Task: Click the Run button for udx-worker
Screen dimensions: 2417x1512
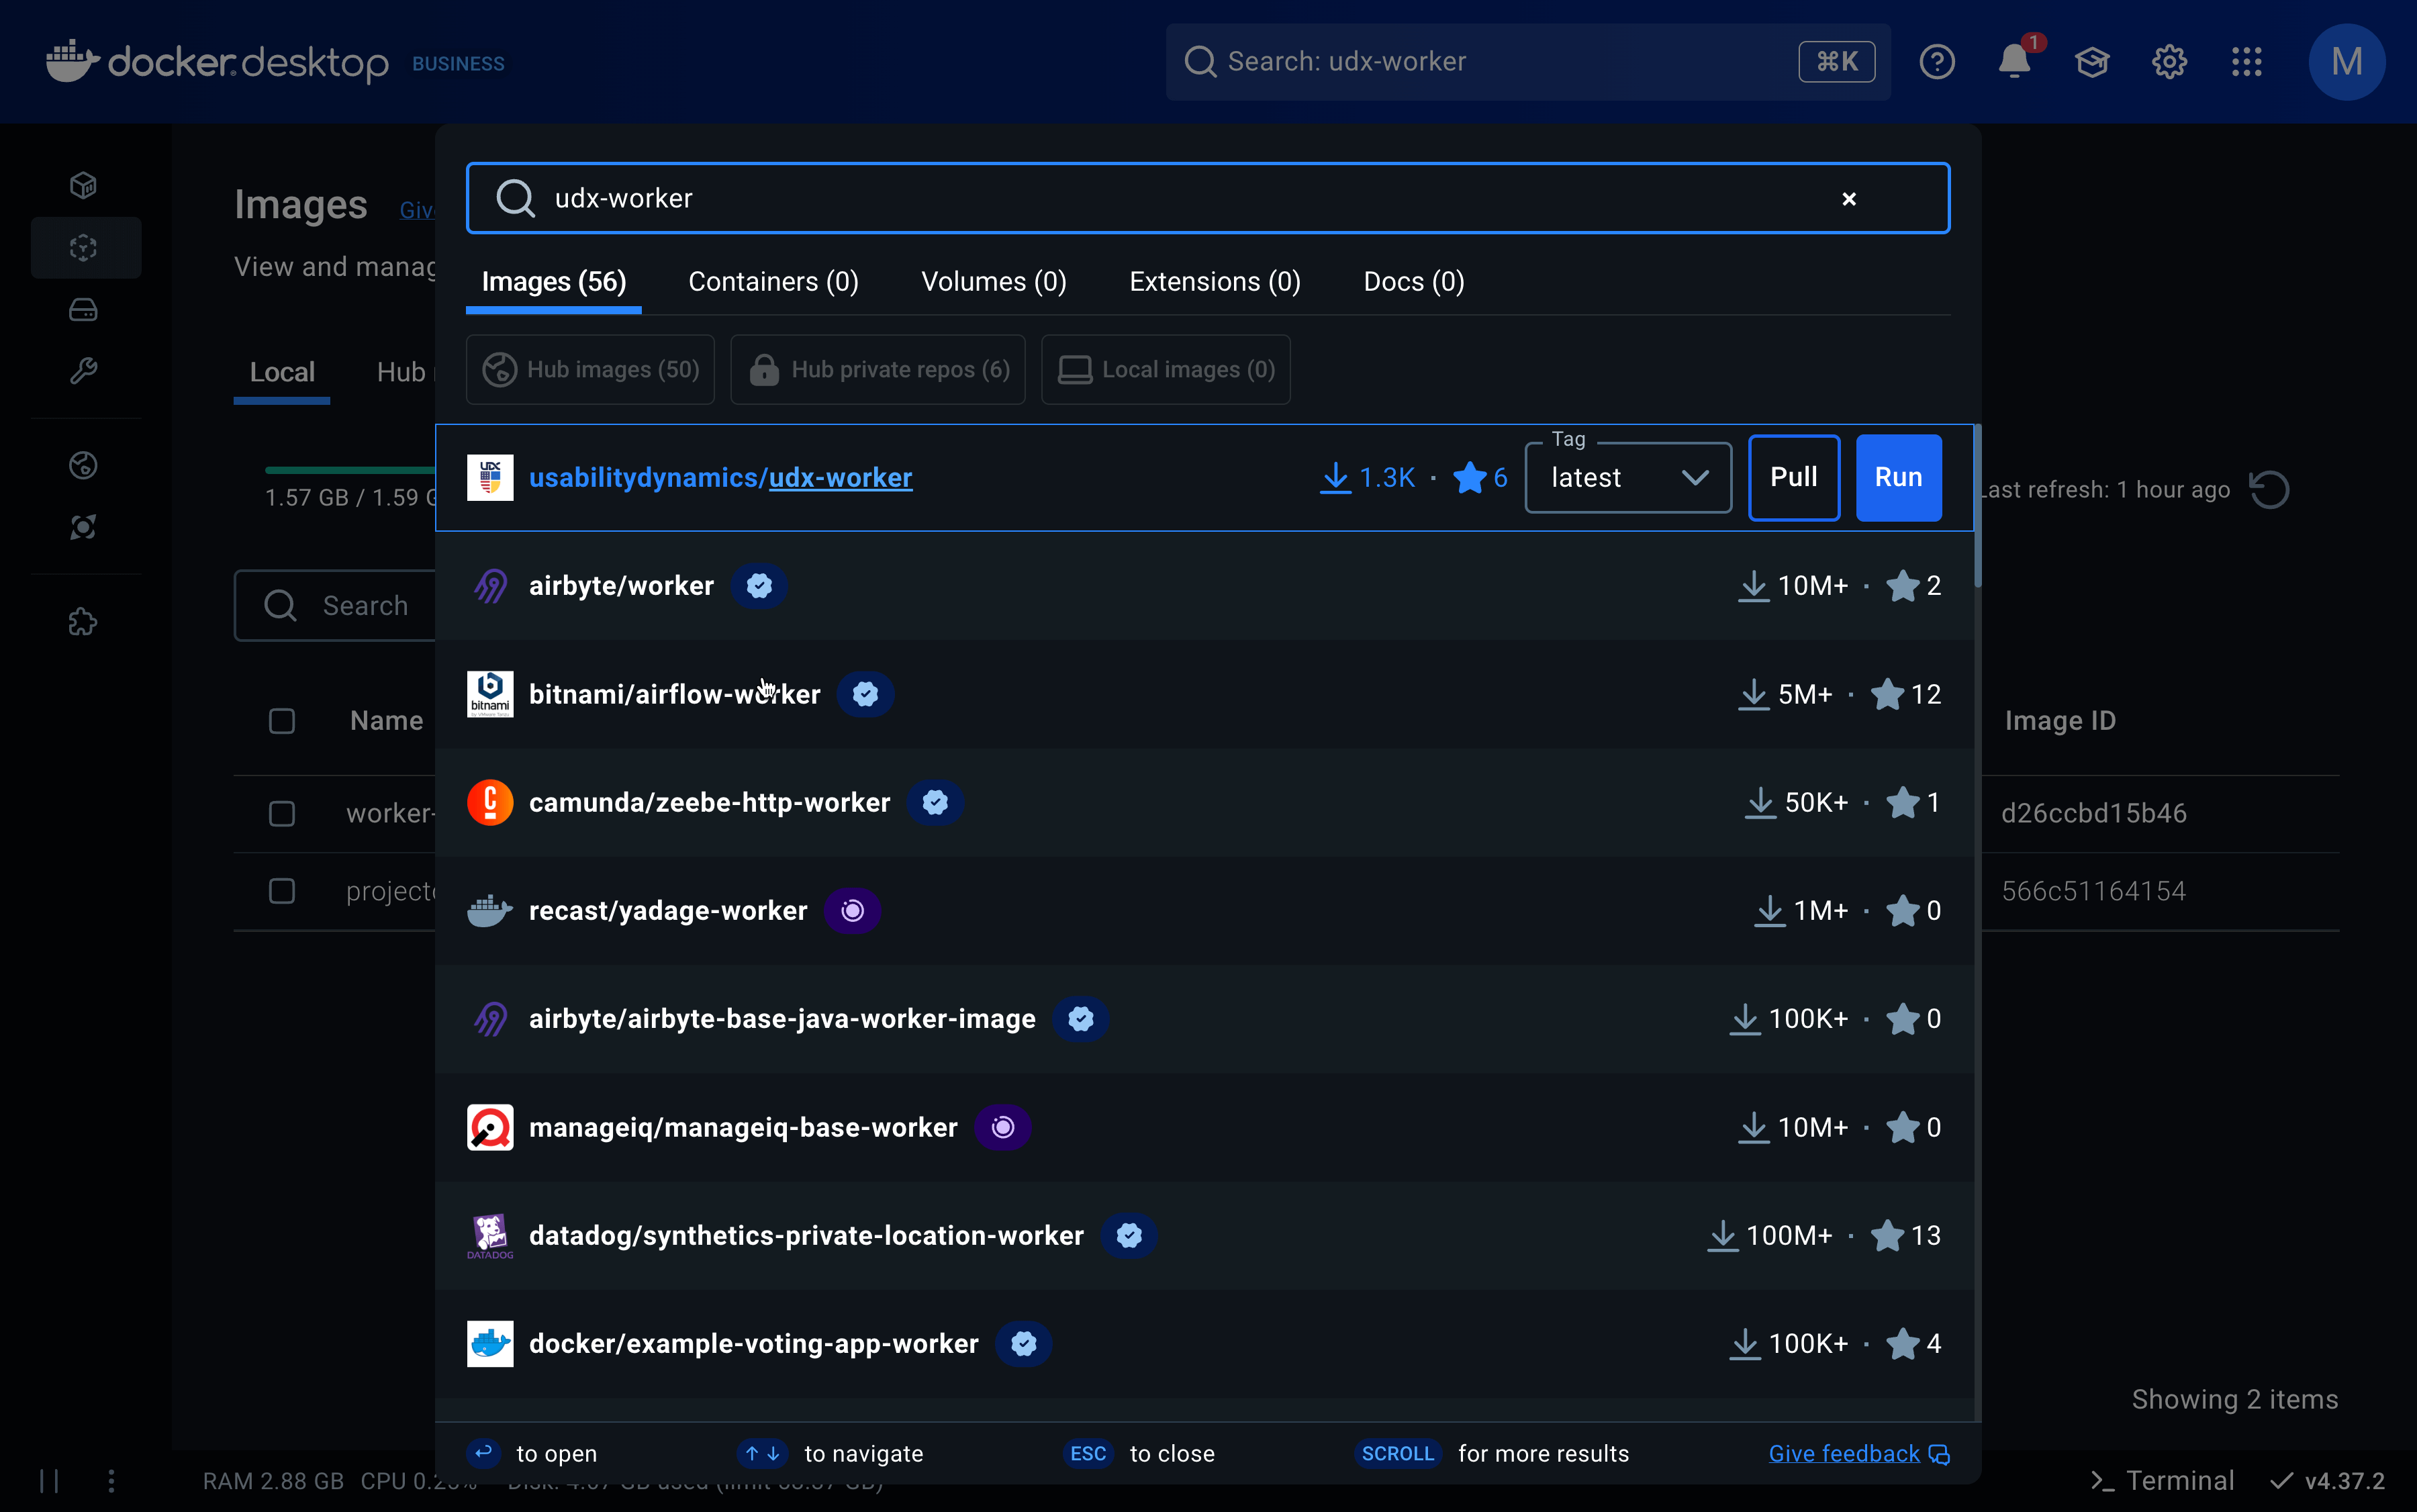Action: click(x=1899, y=478)
